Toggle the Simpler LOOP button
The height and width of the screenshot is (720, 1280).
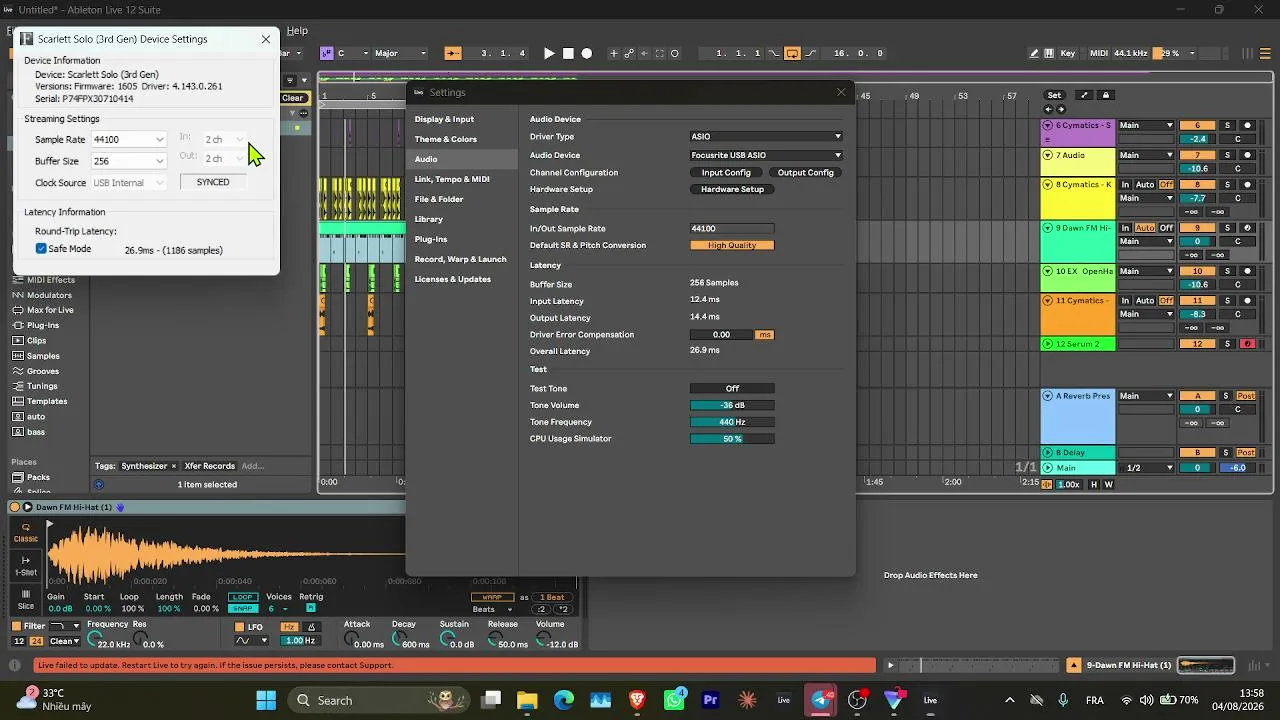[x=242, y=597]
